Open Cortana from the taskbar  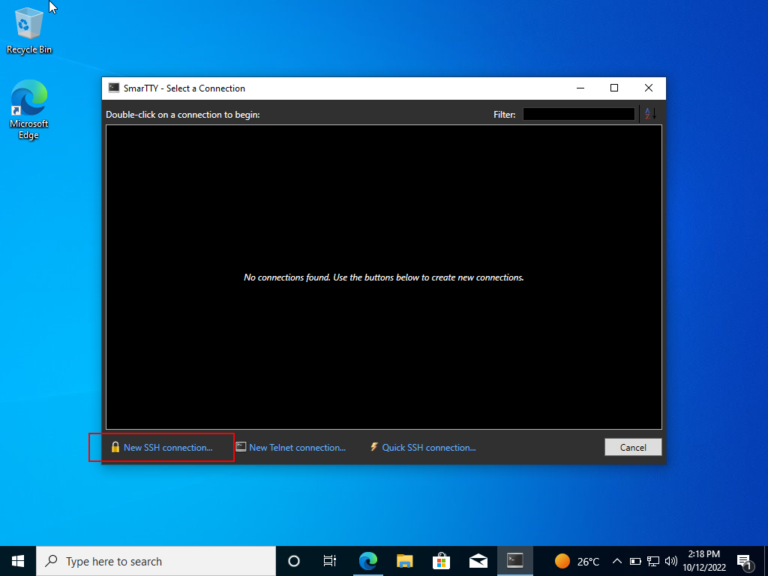tap(294, 561)
